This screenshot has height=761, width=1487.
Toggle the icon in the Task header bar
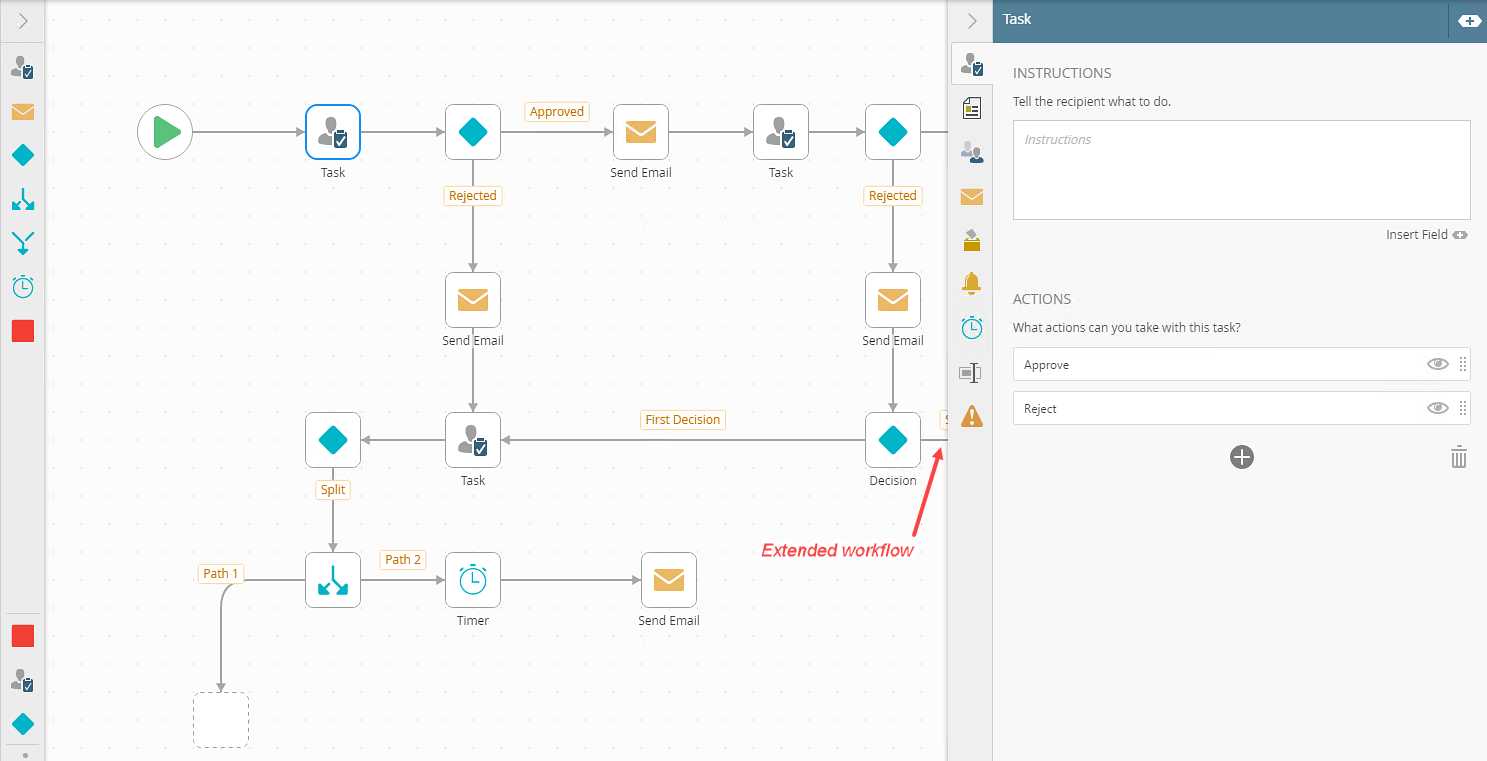coord(1469,21)
